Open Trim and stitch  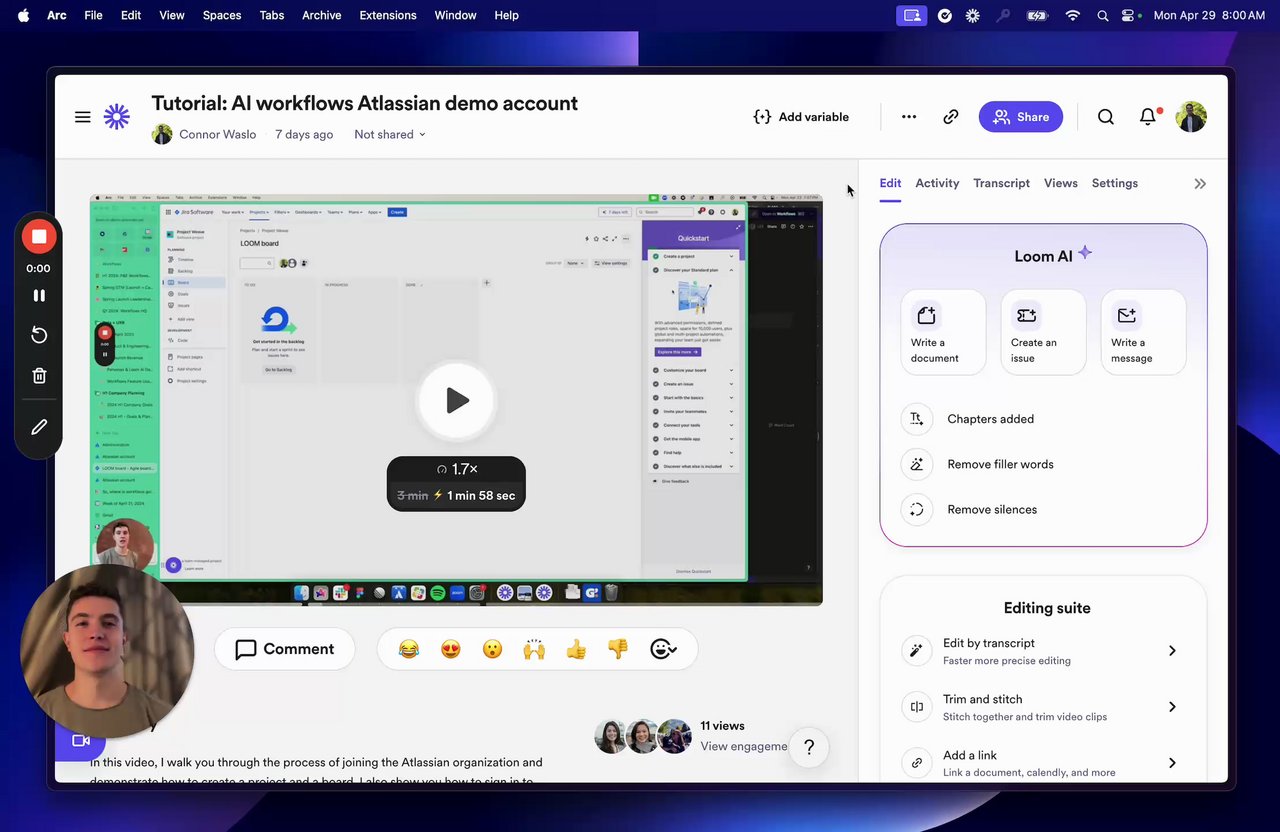pyautogui.click(x=1043, y=707)
